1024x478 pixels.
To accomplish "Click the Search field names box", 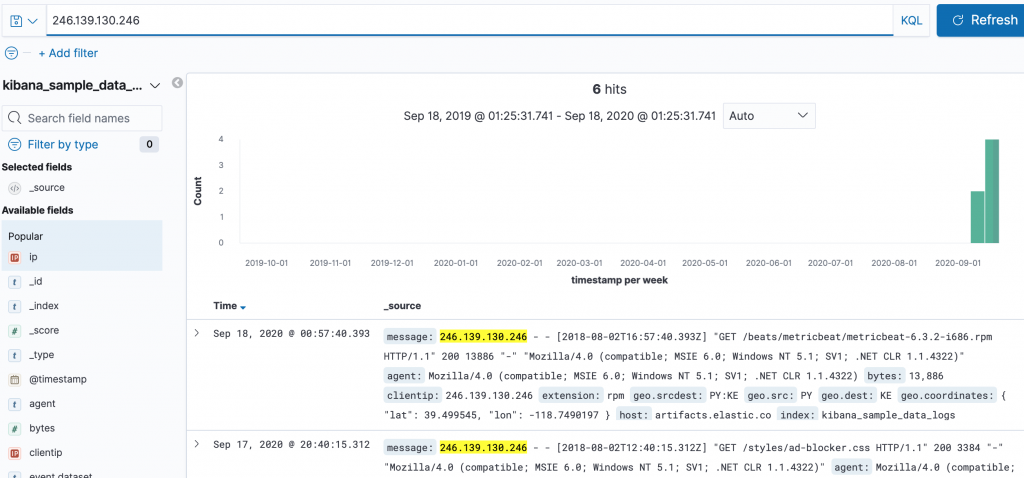I will click(82, 118).
